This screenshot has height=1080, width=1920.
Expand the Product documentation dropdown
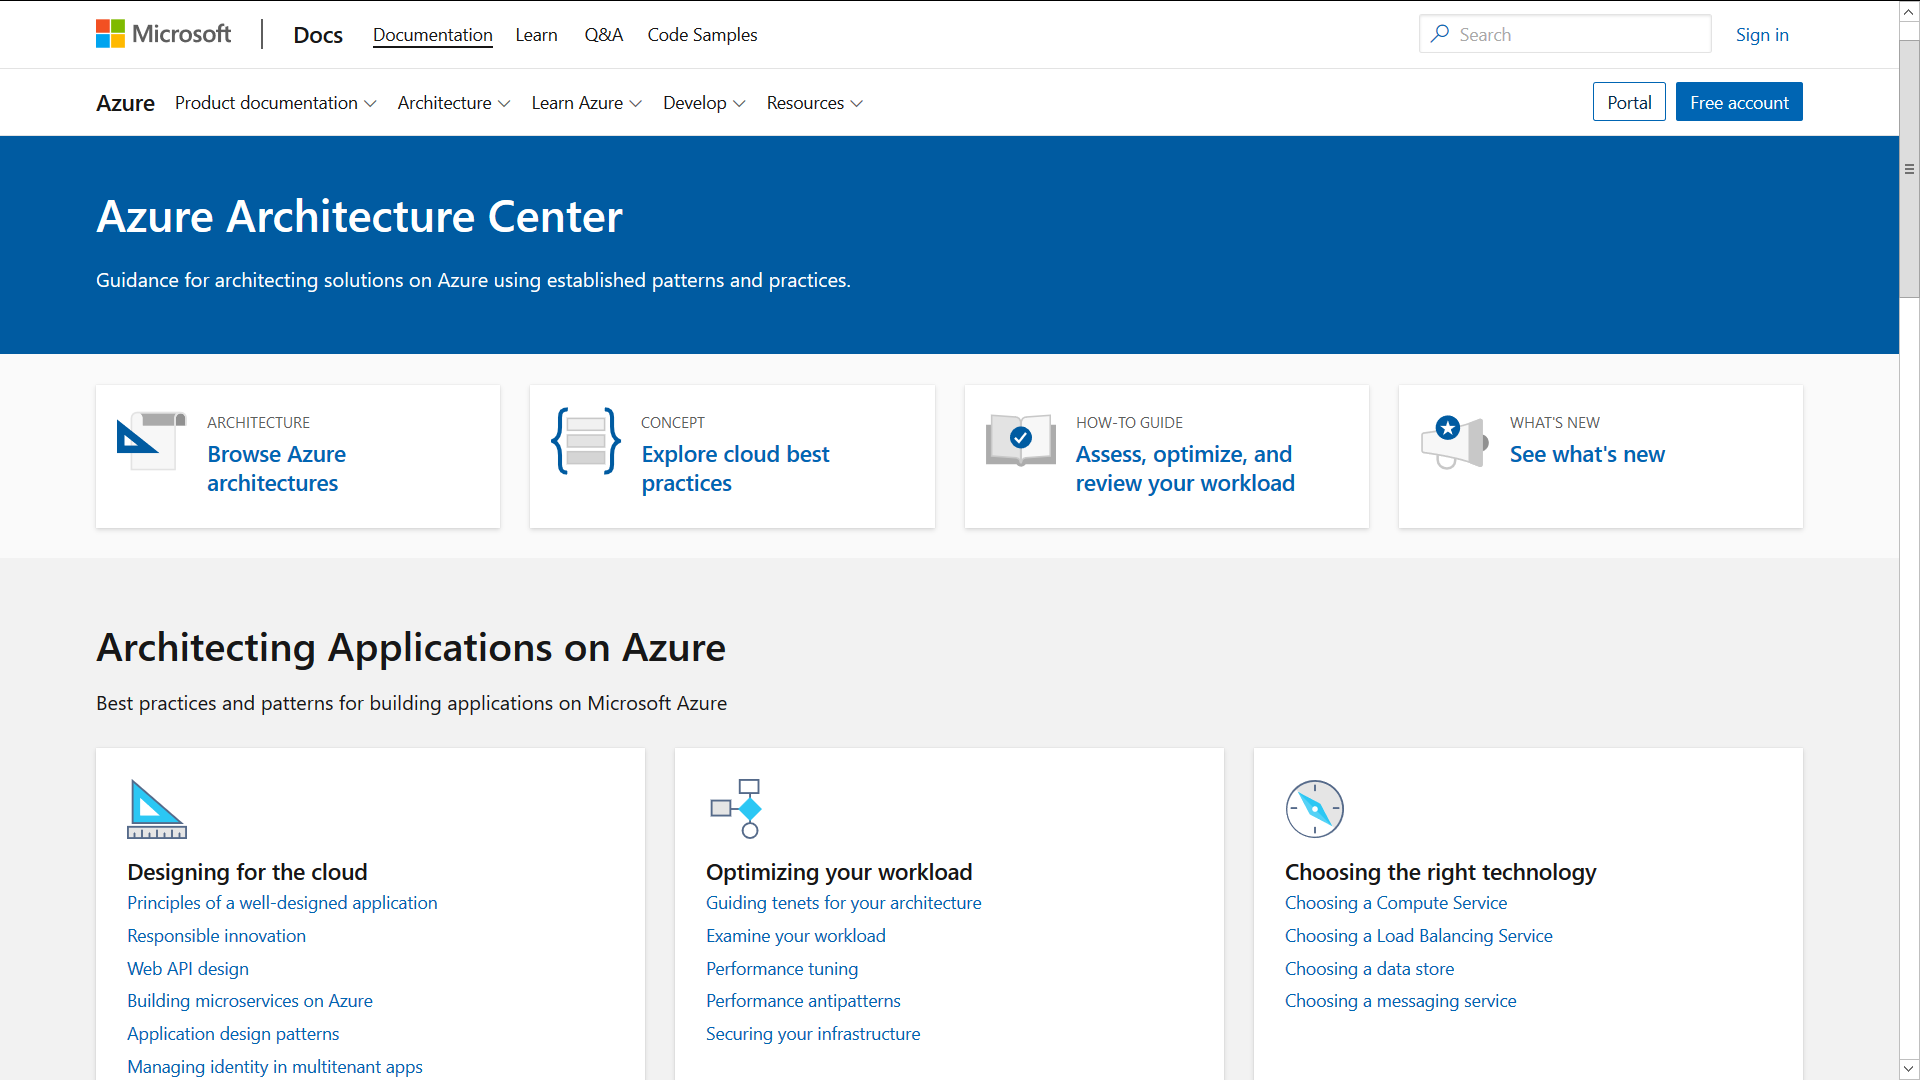click(x=275, y=103)
